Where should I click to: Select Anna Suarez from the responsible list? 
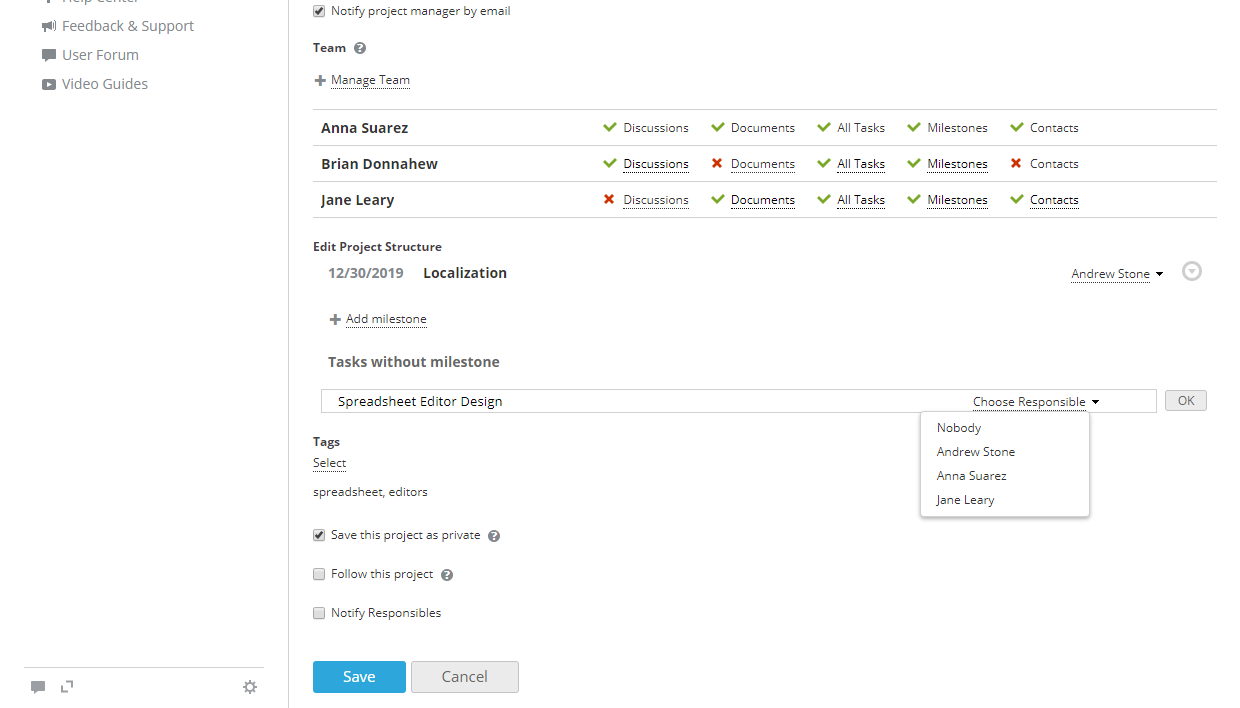(971, 476)
